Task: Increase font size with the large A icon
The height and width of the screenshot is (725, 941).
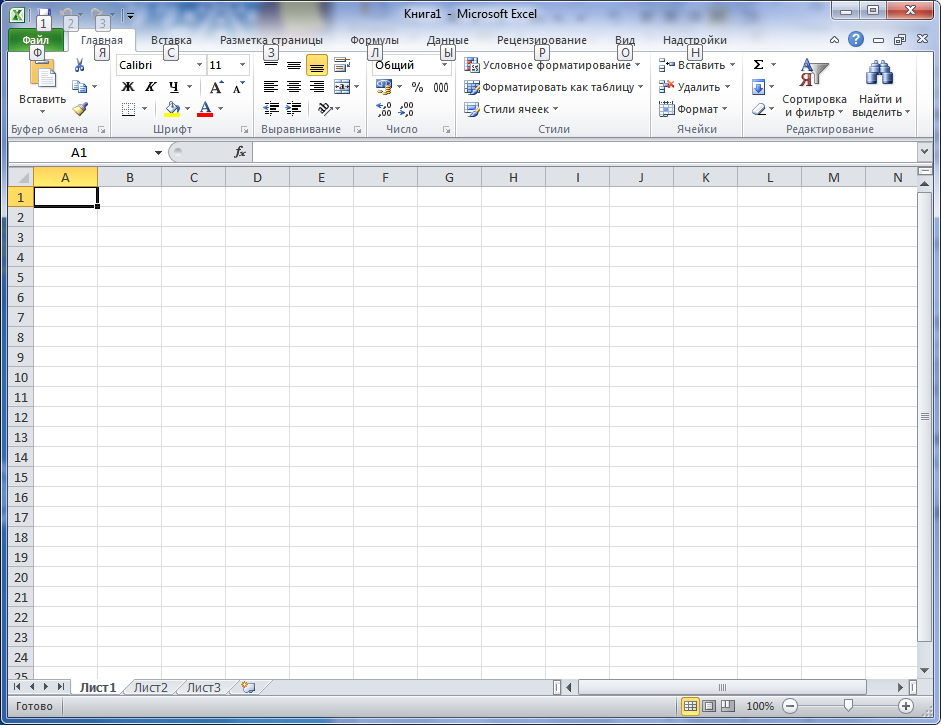Action: pyautogui.click(x=216, y=87)
